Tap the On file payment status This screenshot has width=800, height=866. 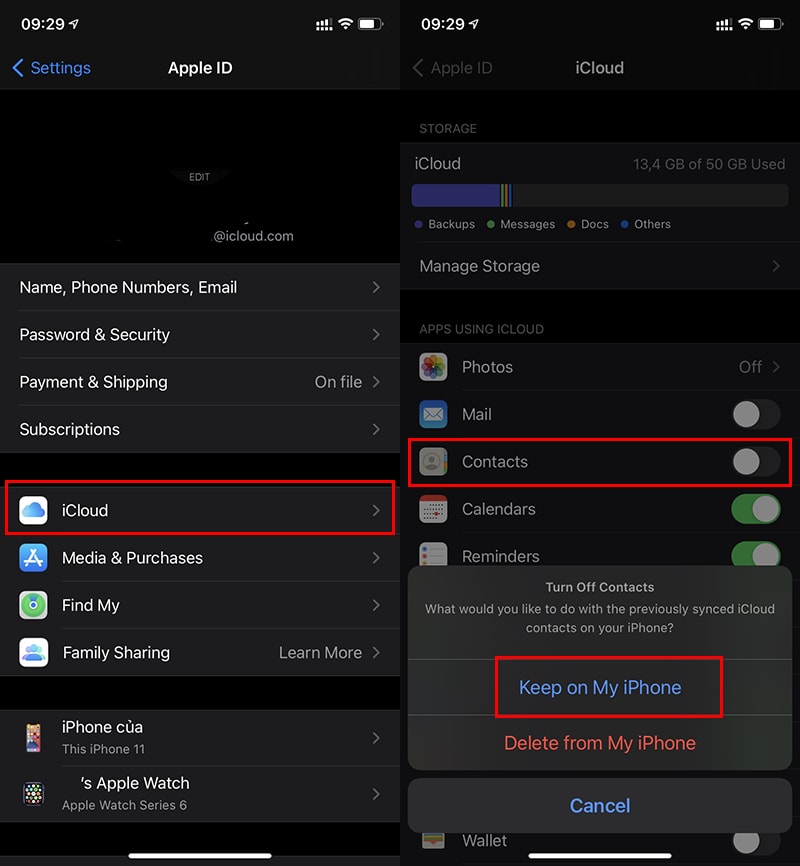click(x=338, y=382)
